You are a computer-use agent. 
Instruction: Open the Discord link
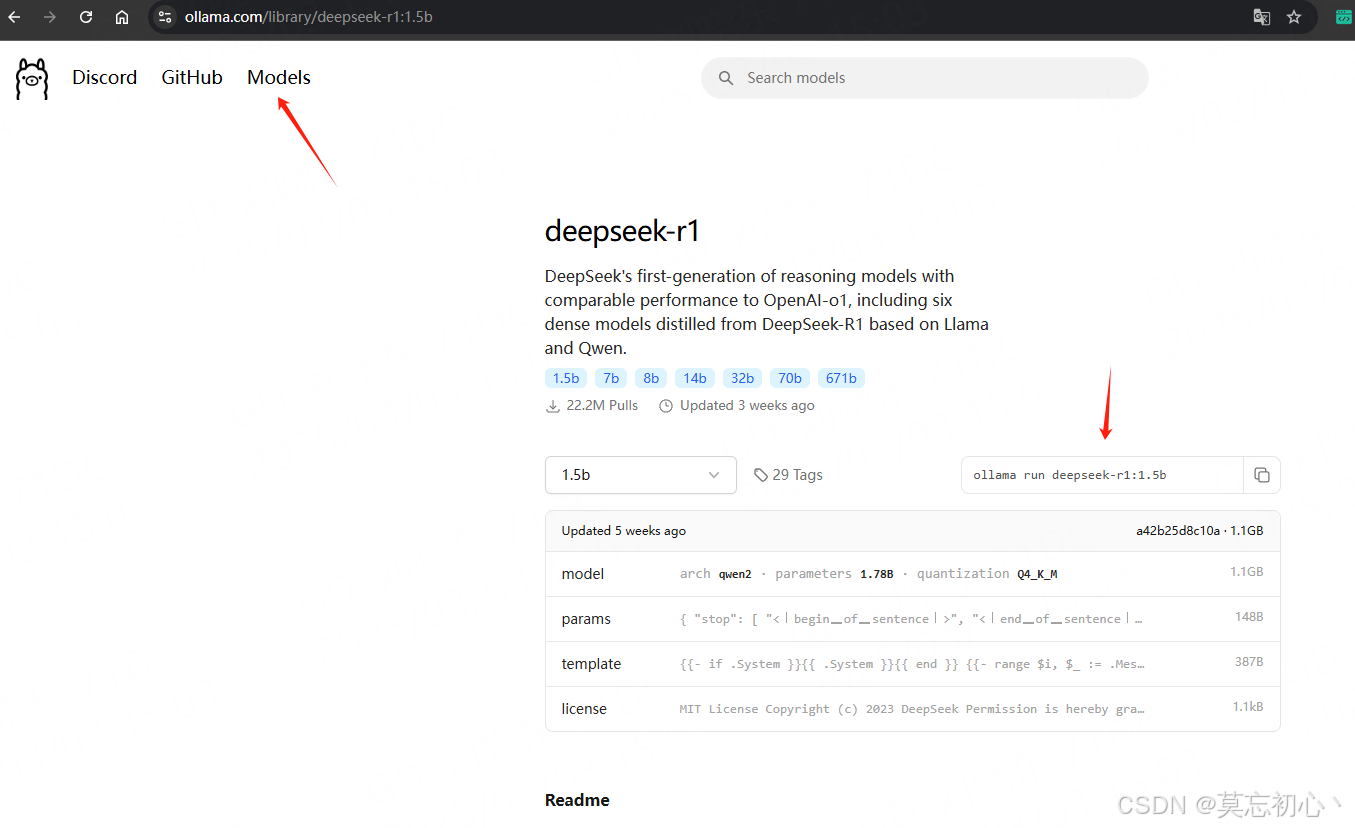click(x=104, y=78)
